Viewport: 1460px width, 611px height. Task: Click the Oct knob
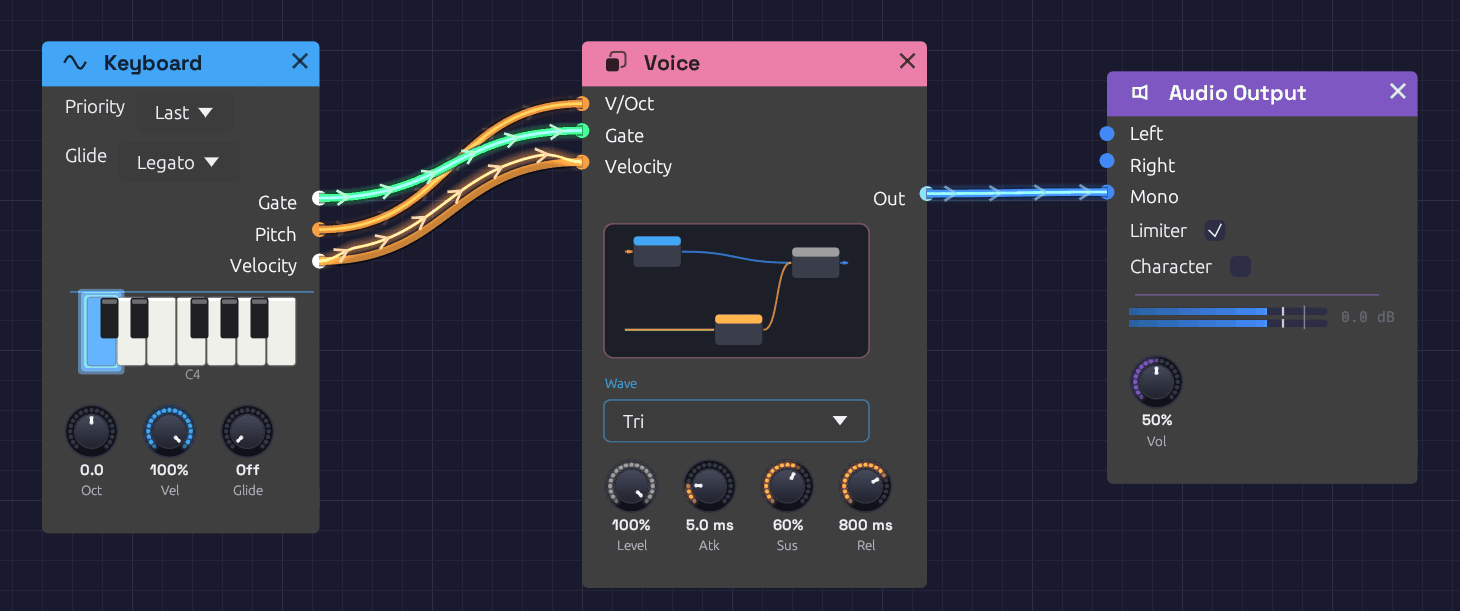coord(91,431)
